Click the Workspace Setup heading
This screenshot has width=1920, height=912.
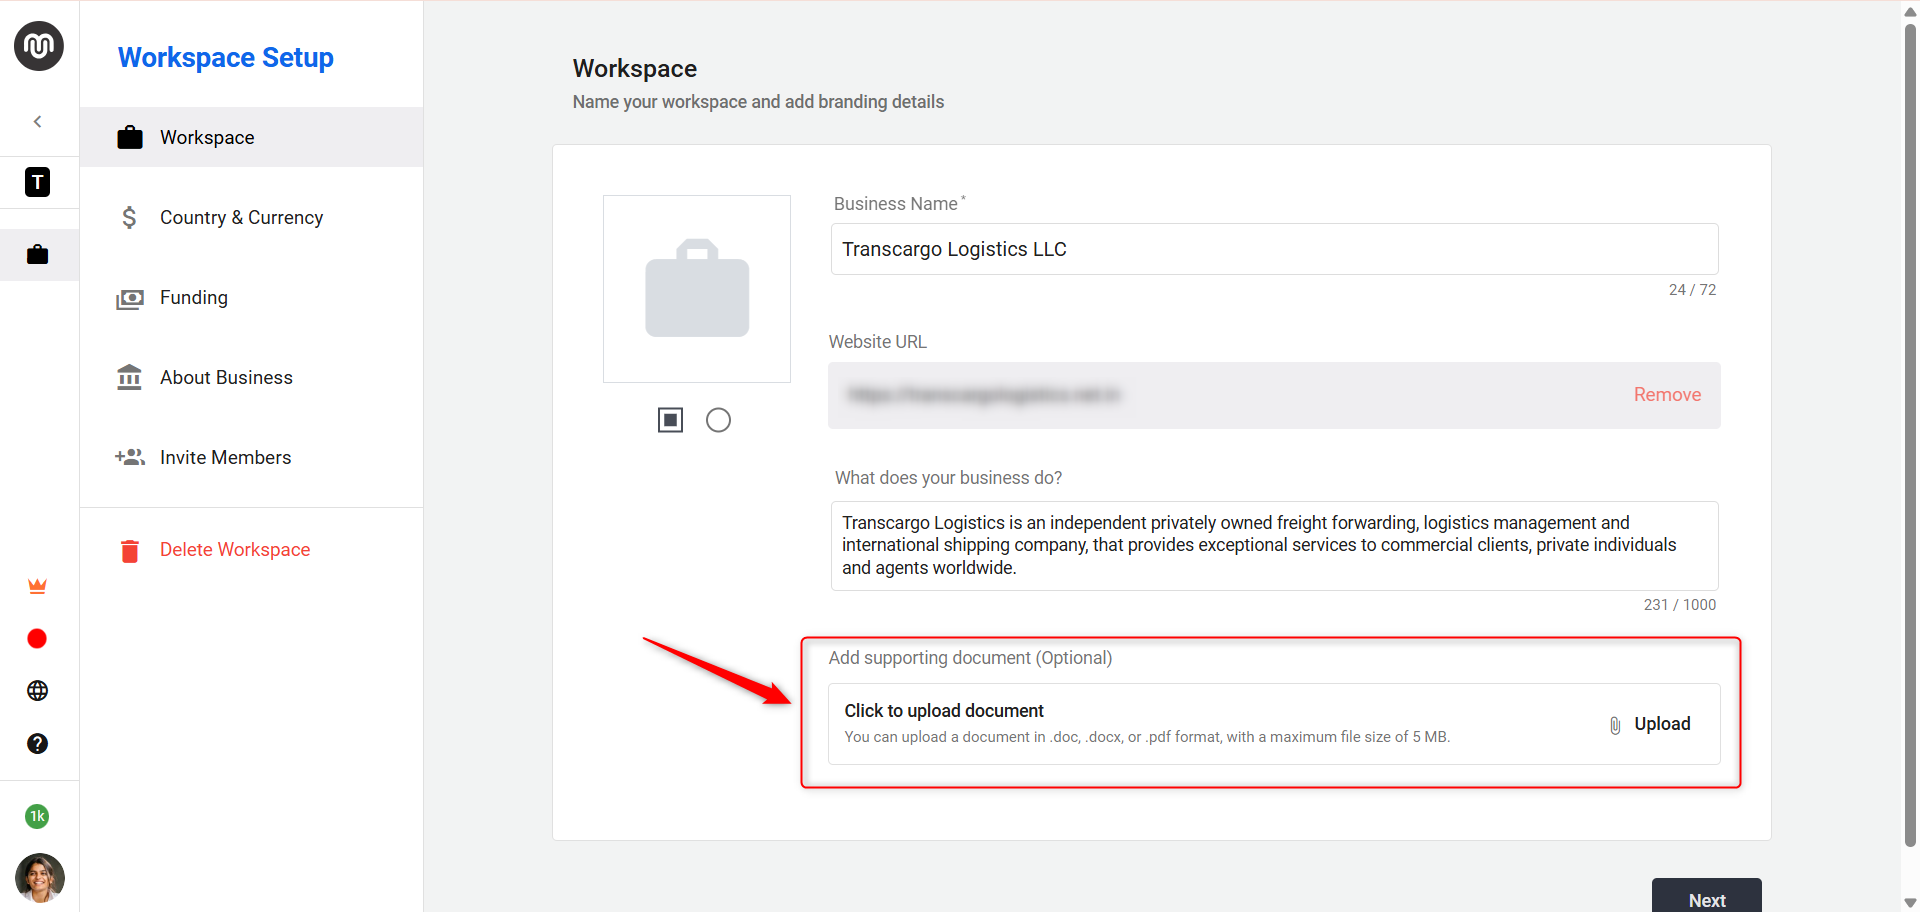click(226, 58)
